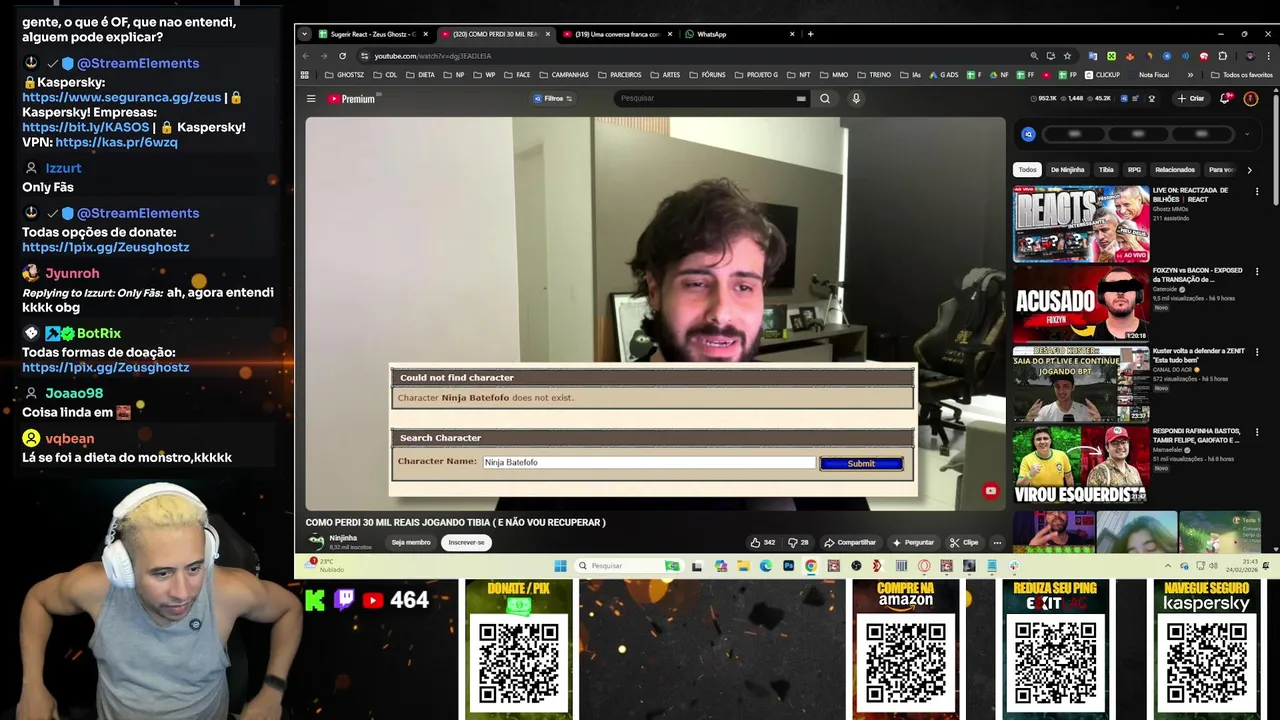Click the Compartilhar share button
Image resolution: width=1280 pixels, height=720 pixels.
coord(850,542)
